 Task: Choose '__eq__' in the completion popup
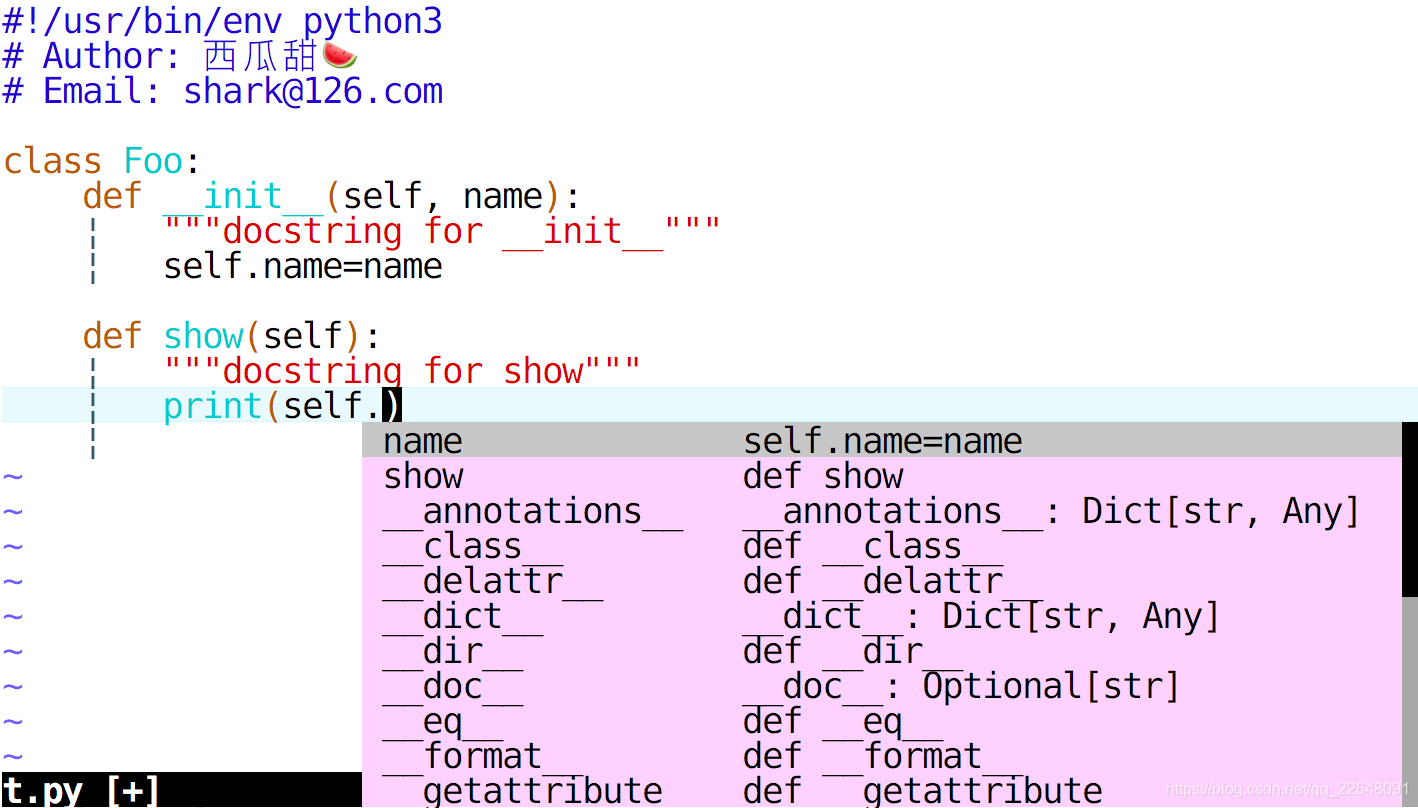(x=882, y=720)
